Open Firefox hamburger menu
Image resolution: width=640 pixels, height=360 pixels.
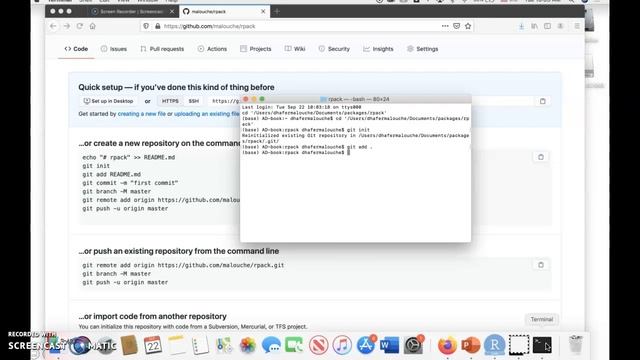(x=577, y=26)
